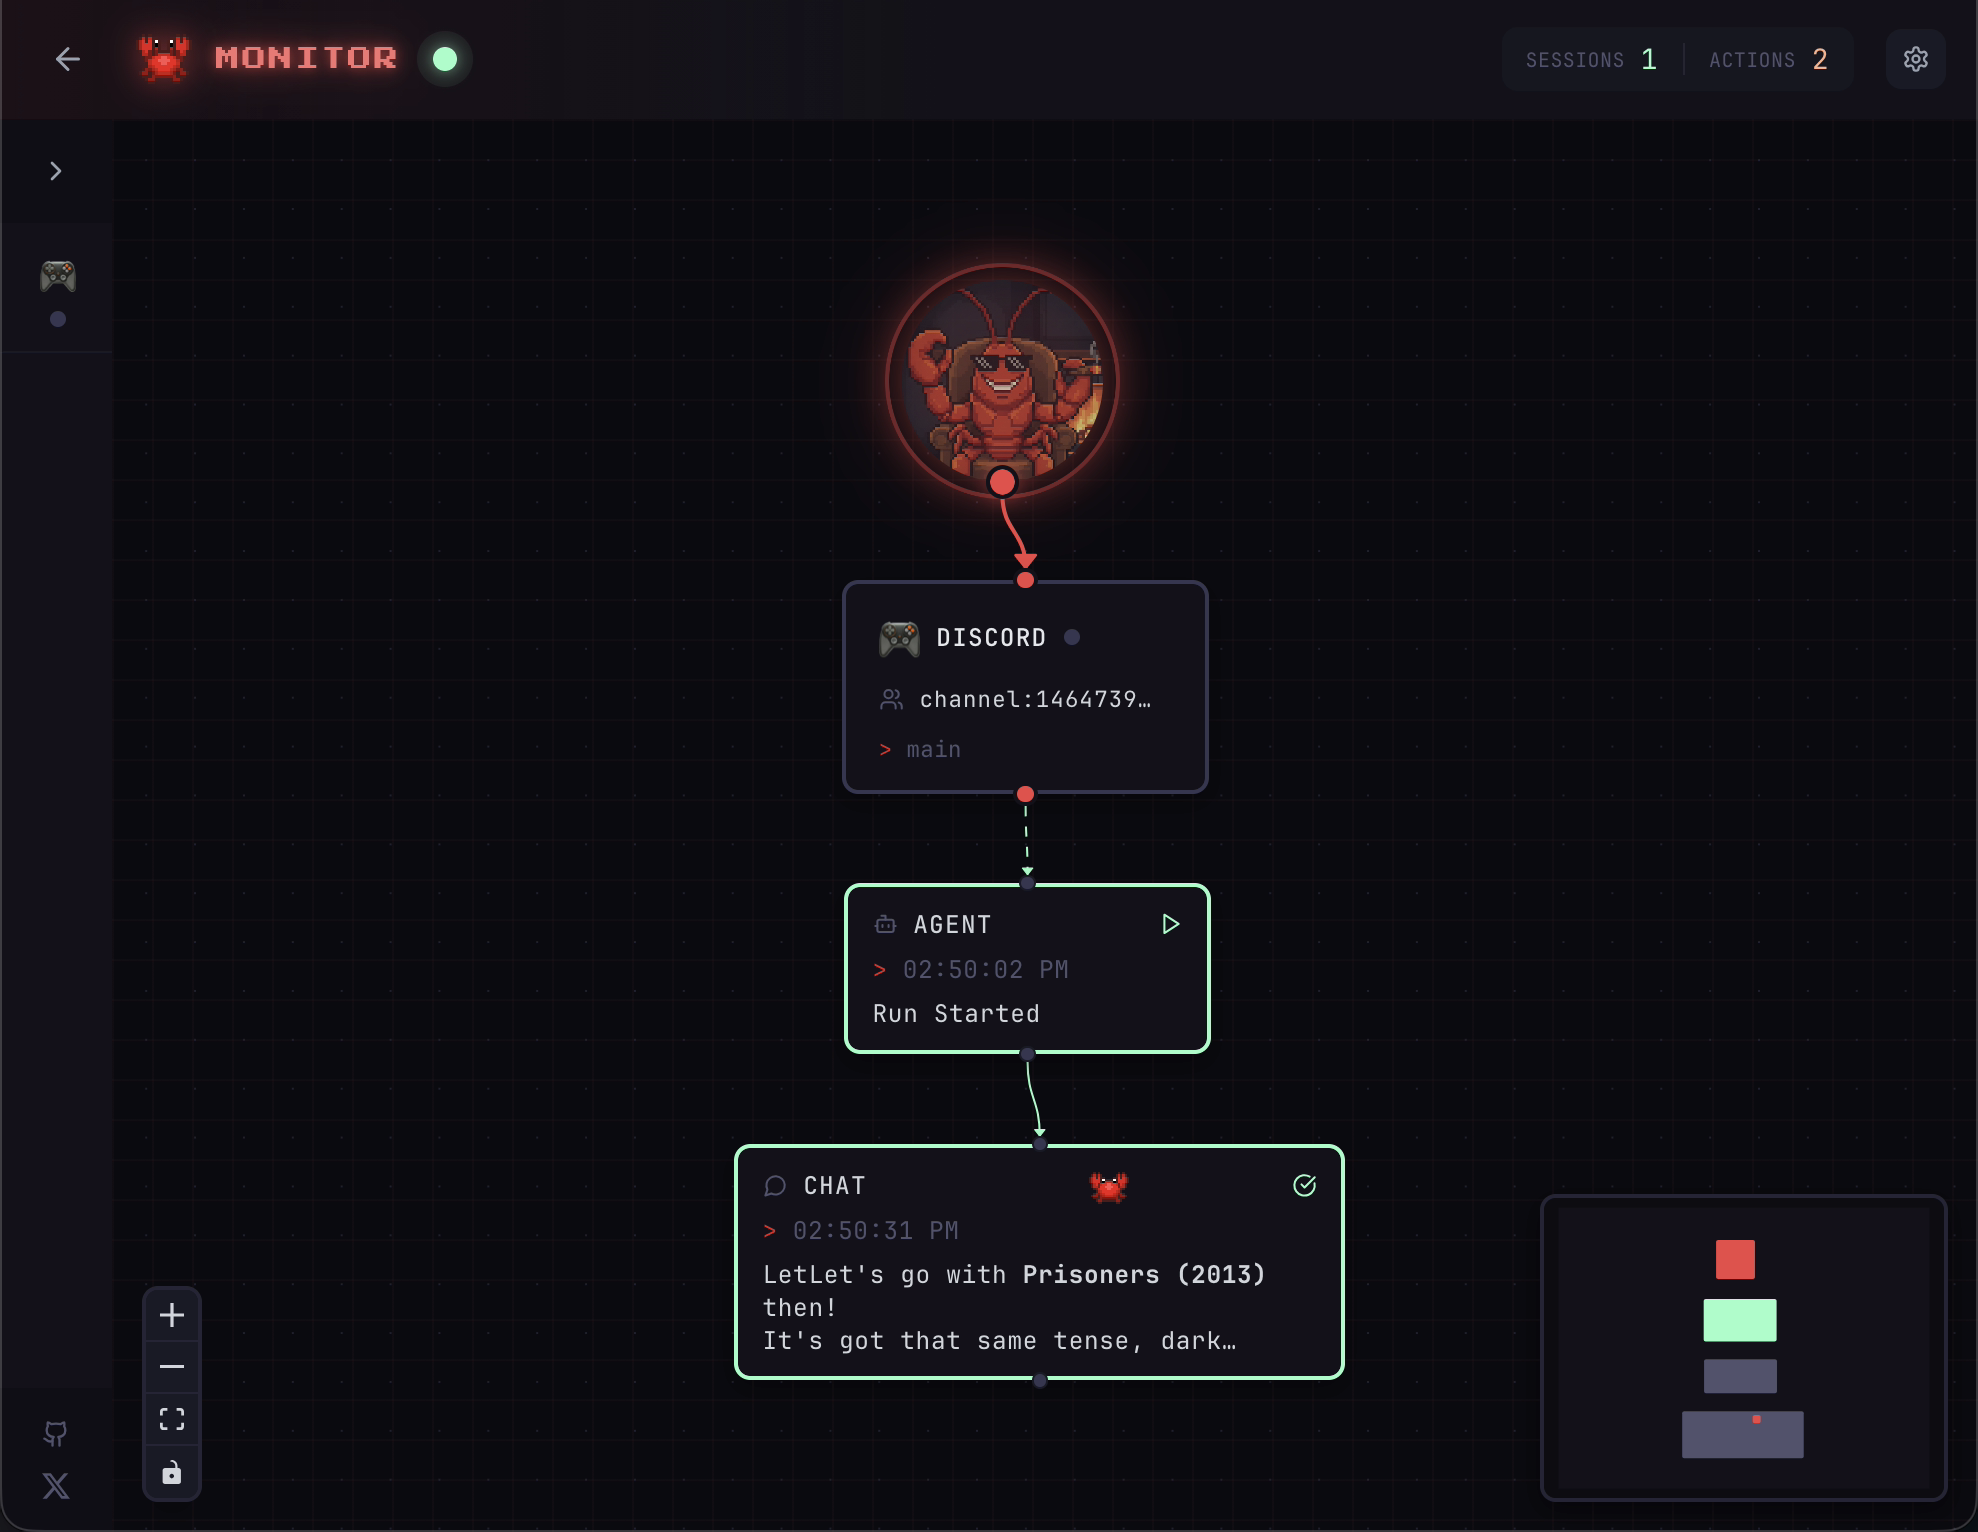Click the Sessions counter tab
Viewport: 1978px width, 1532px height.
click(1591, 60)
